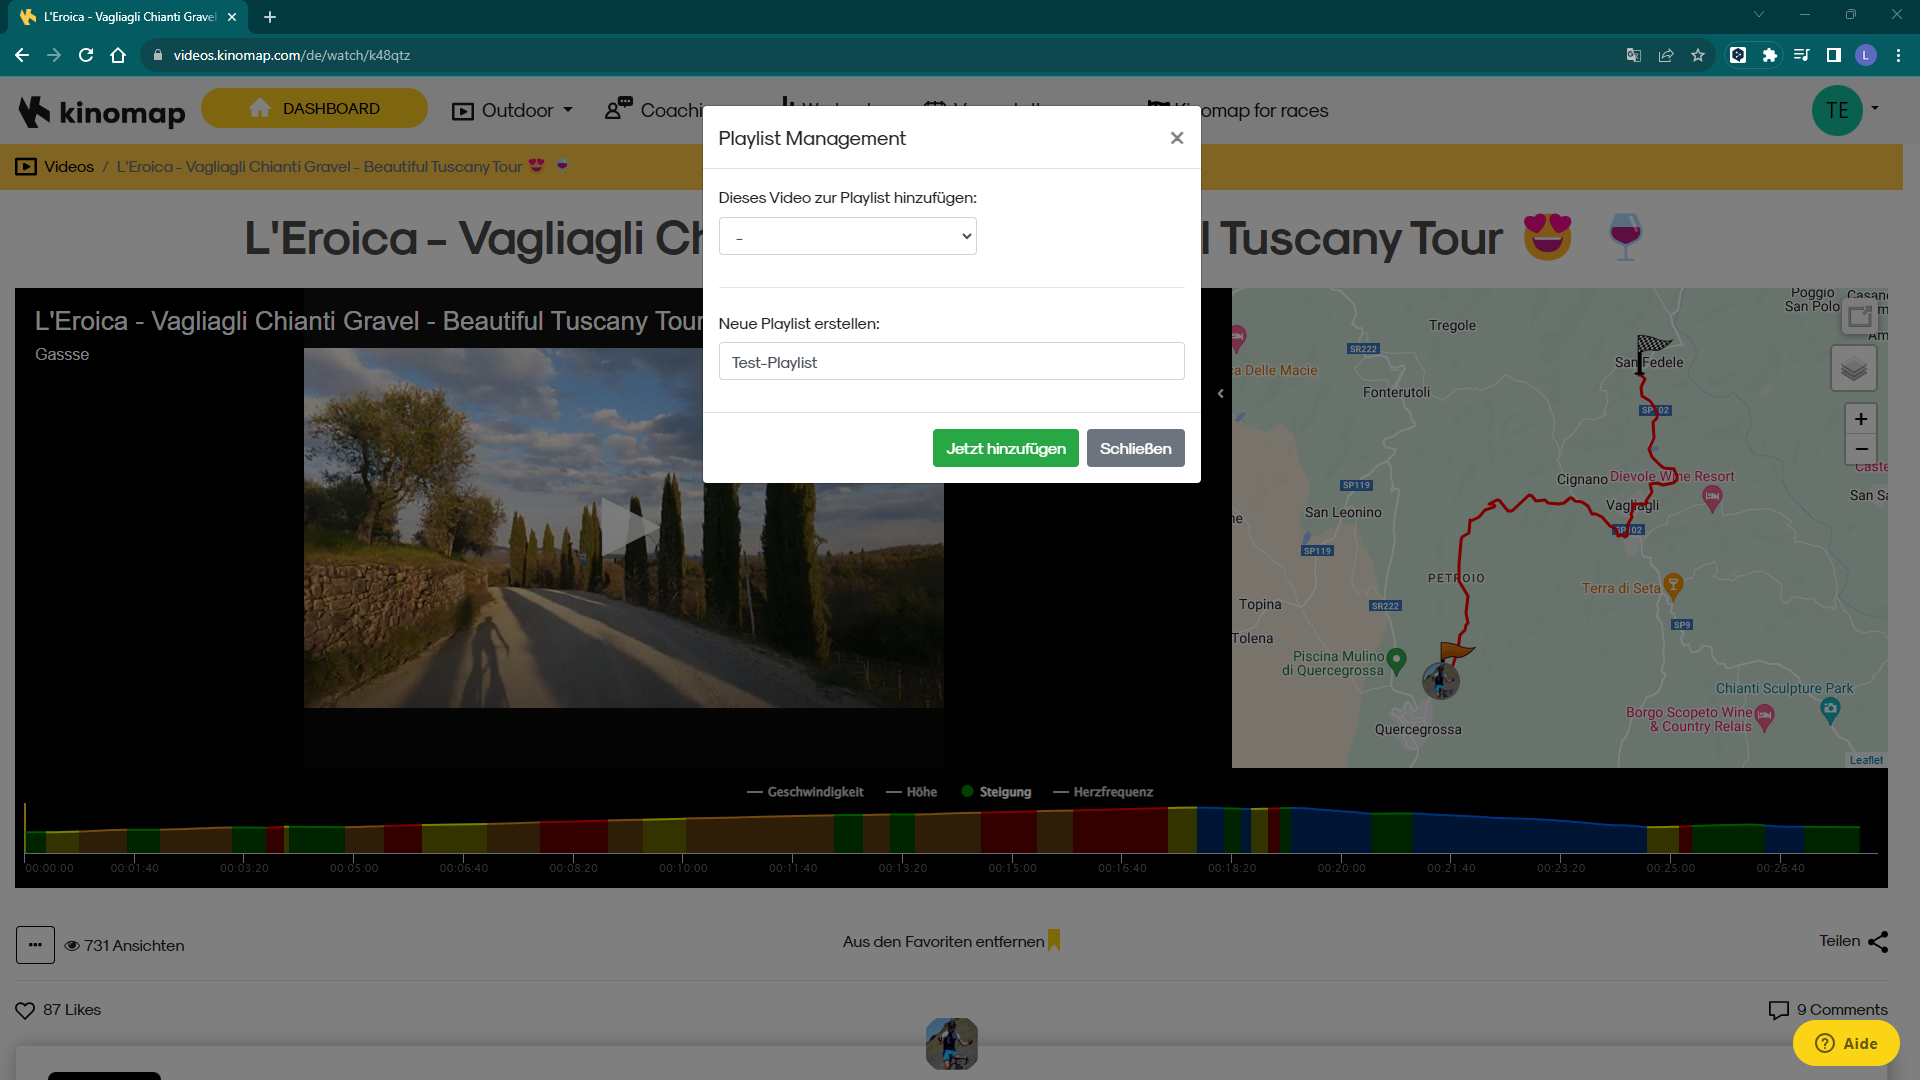Click the Piscina Mulino di Quercegrossa pin
This screenshot has width=1920, height=1080.
(x=1397, y=661)
